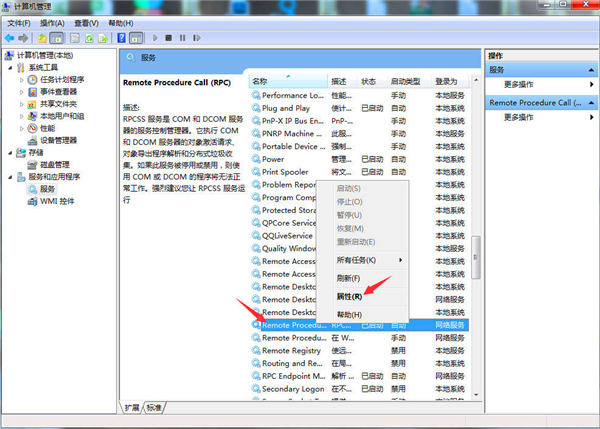Image resolution: width=600 pixels, height=429 pixels.
Task: Click the Pause service toolbar icon
Action: (x=183, y=38)
